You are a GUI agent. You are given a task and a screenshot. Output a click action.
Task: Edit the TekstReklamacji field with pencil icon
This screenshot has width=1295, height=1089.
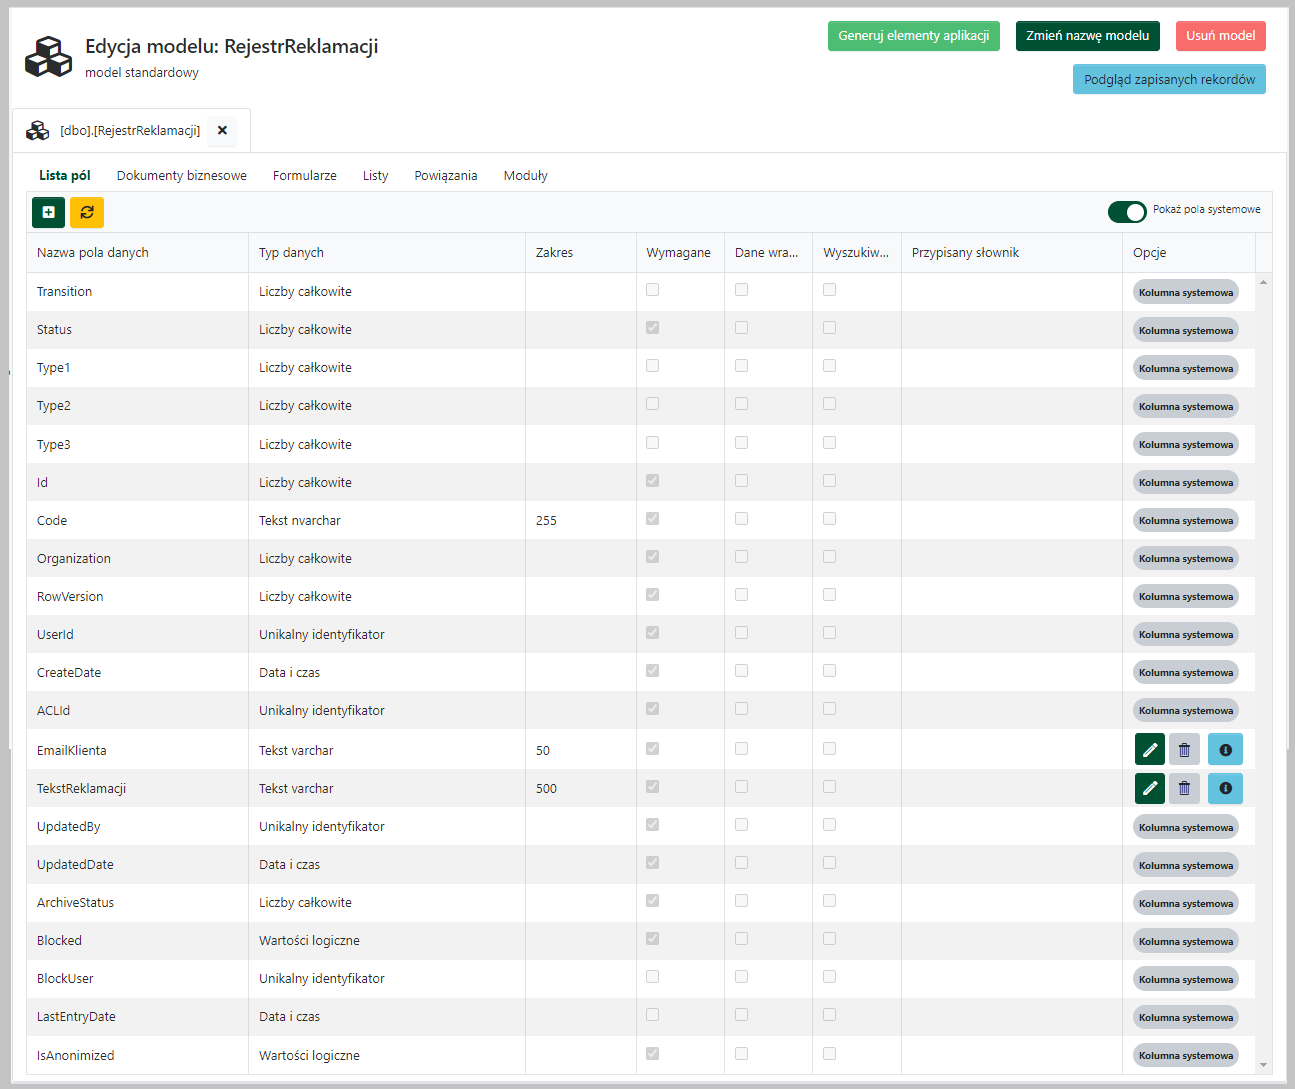1150,788
